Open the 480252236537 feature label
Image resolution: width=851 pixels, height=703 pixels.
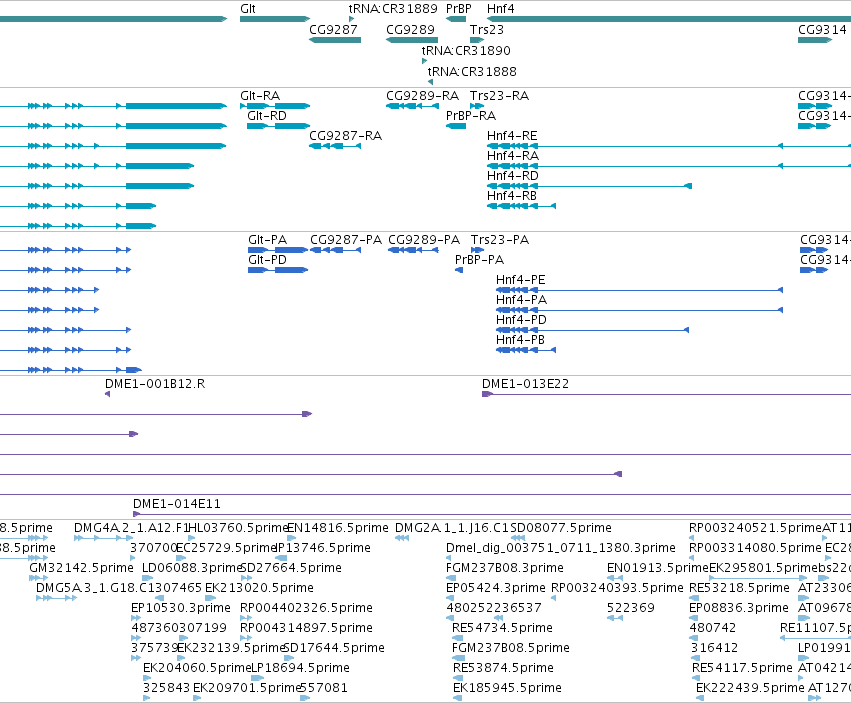[x=493, y=608]
